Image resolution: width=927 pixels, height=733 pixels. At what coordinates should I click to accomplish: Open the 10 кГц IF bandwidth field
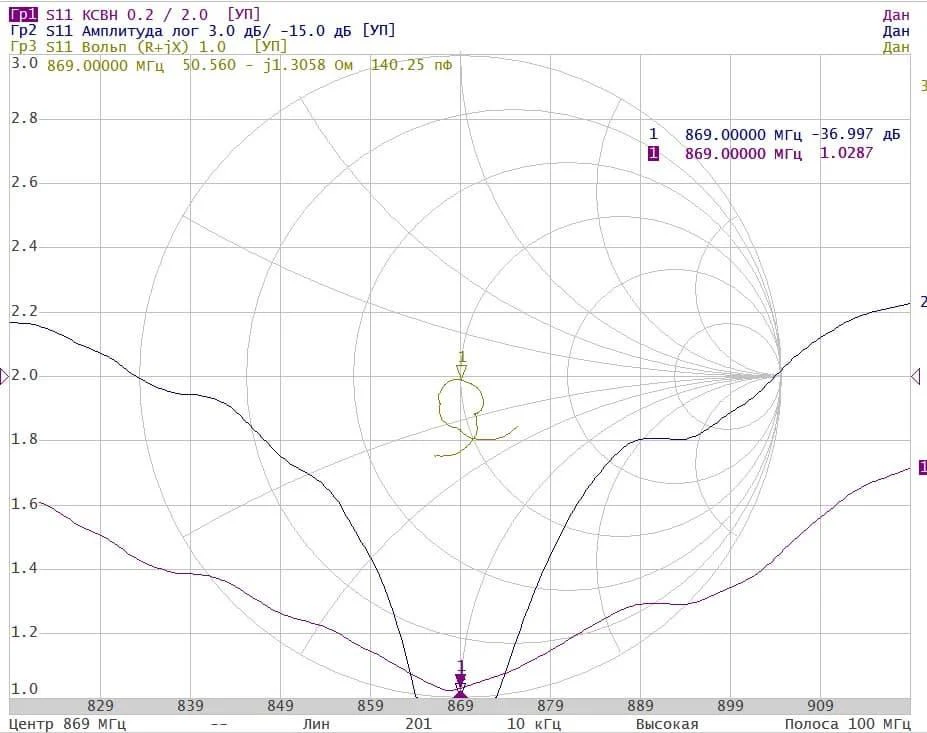(x=529, y=724)
